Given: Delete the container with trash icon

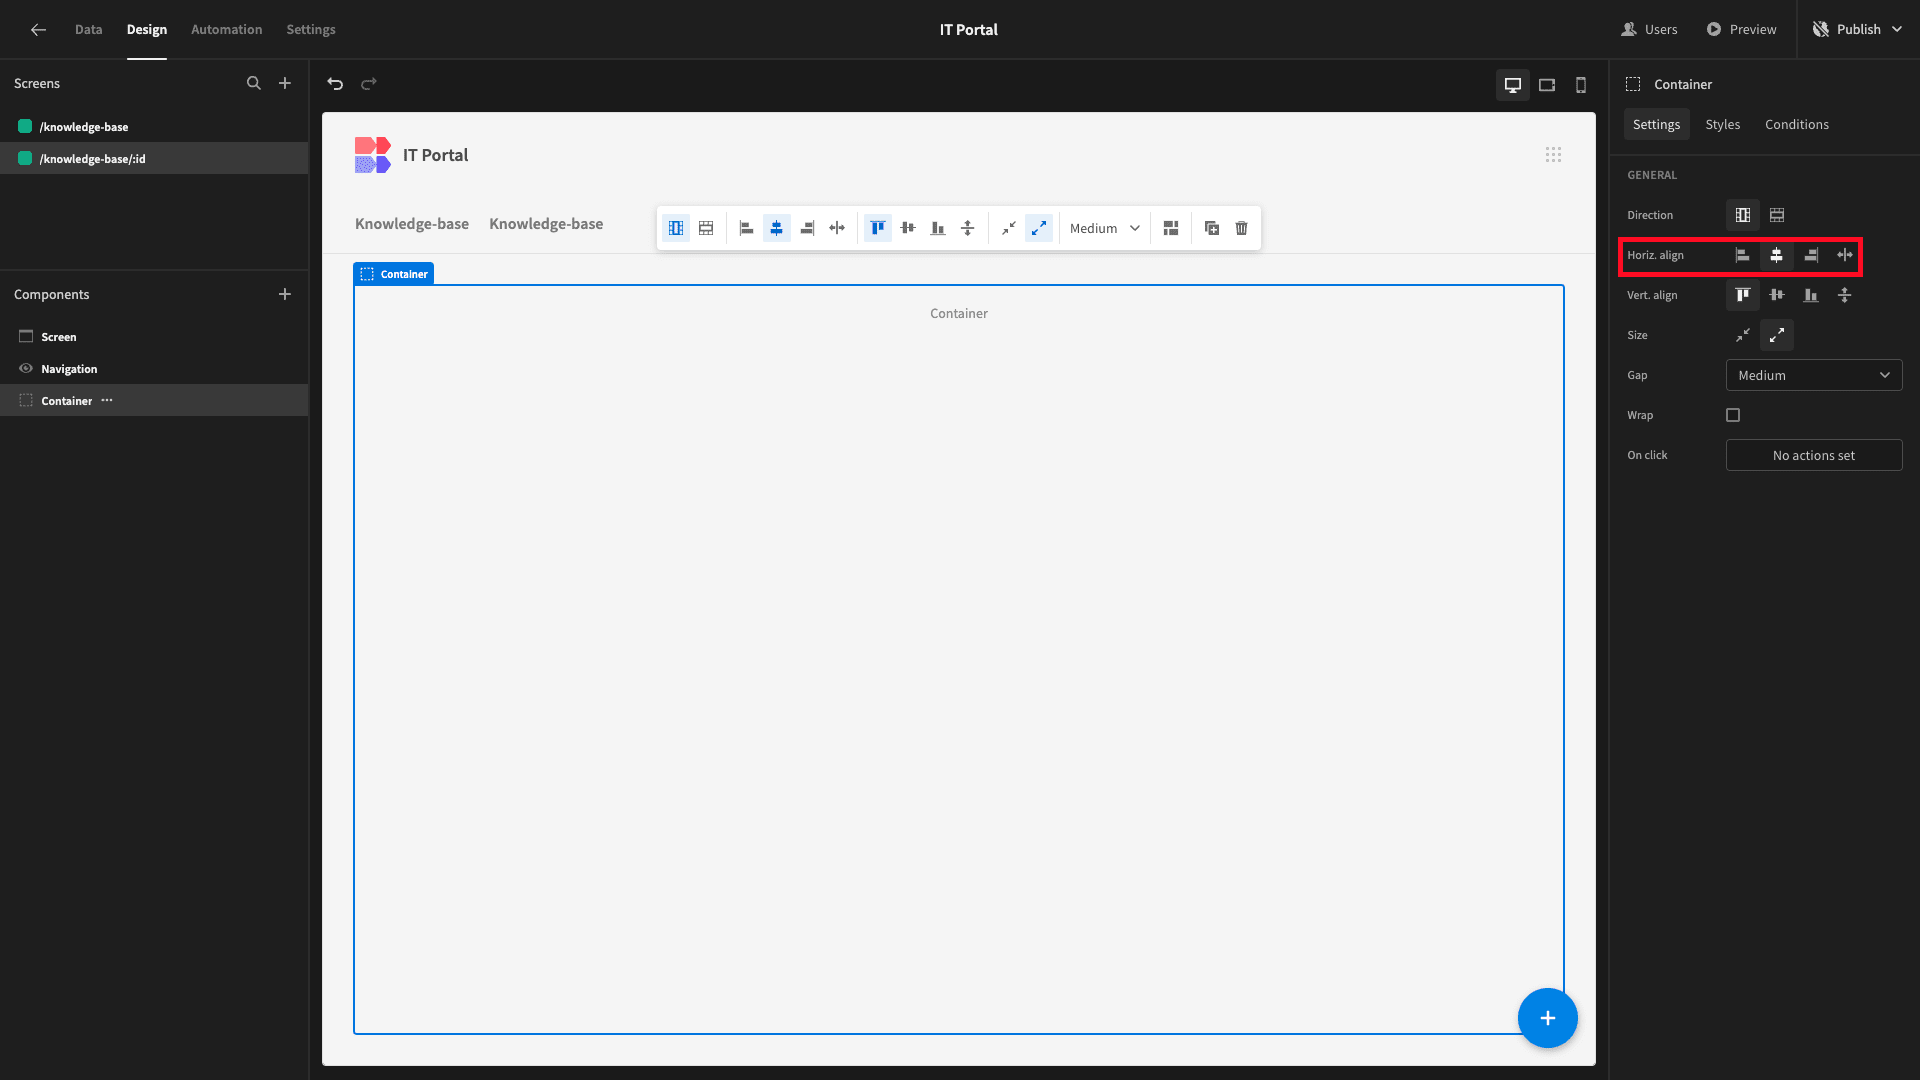Looking at the screenshot, I should click(1242, 228).
